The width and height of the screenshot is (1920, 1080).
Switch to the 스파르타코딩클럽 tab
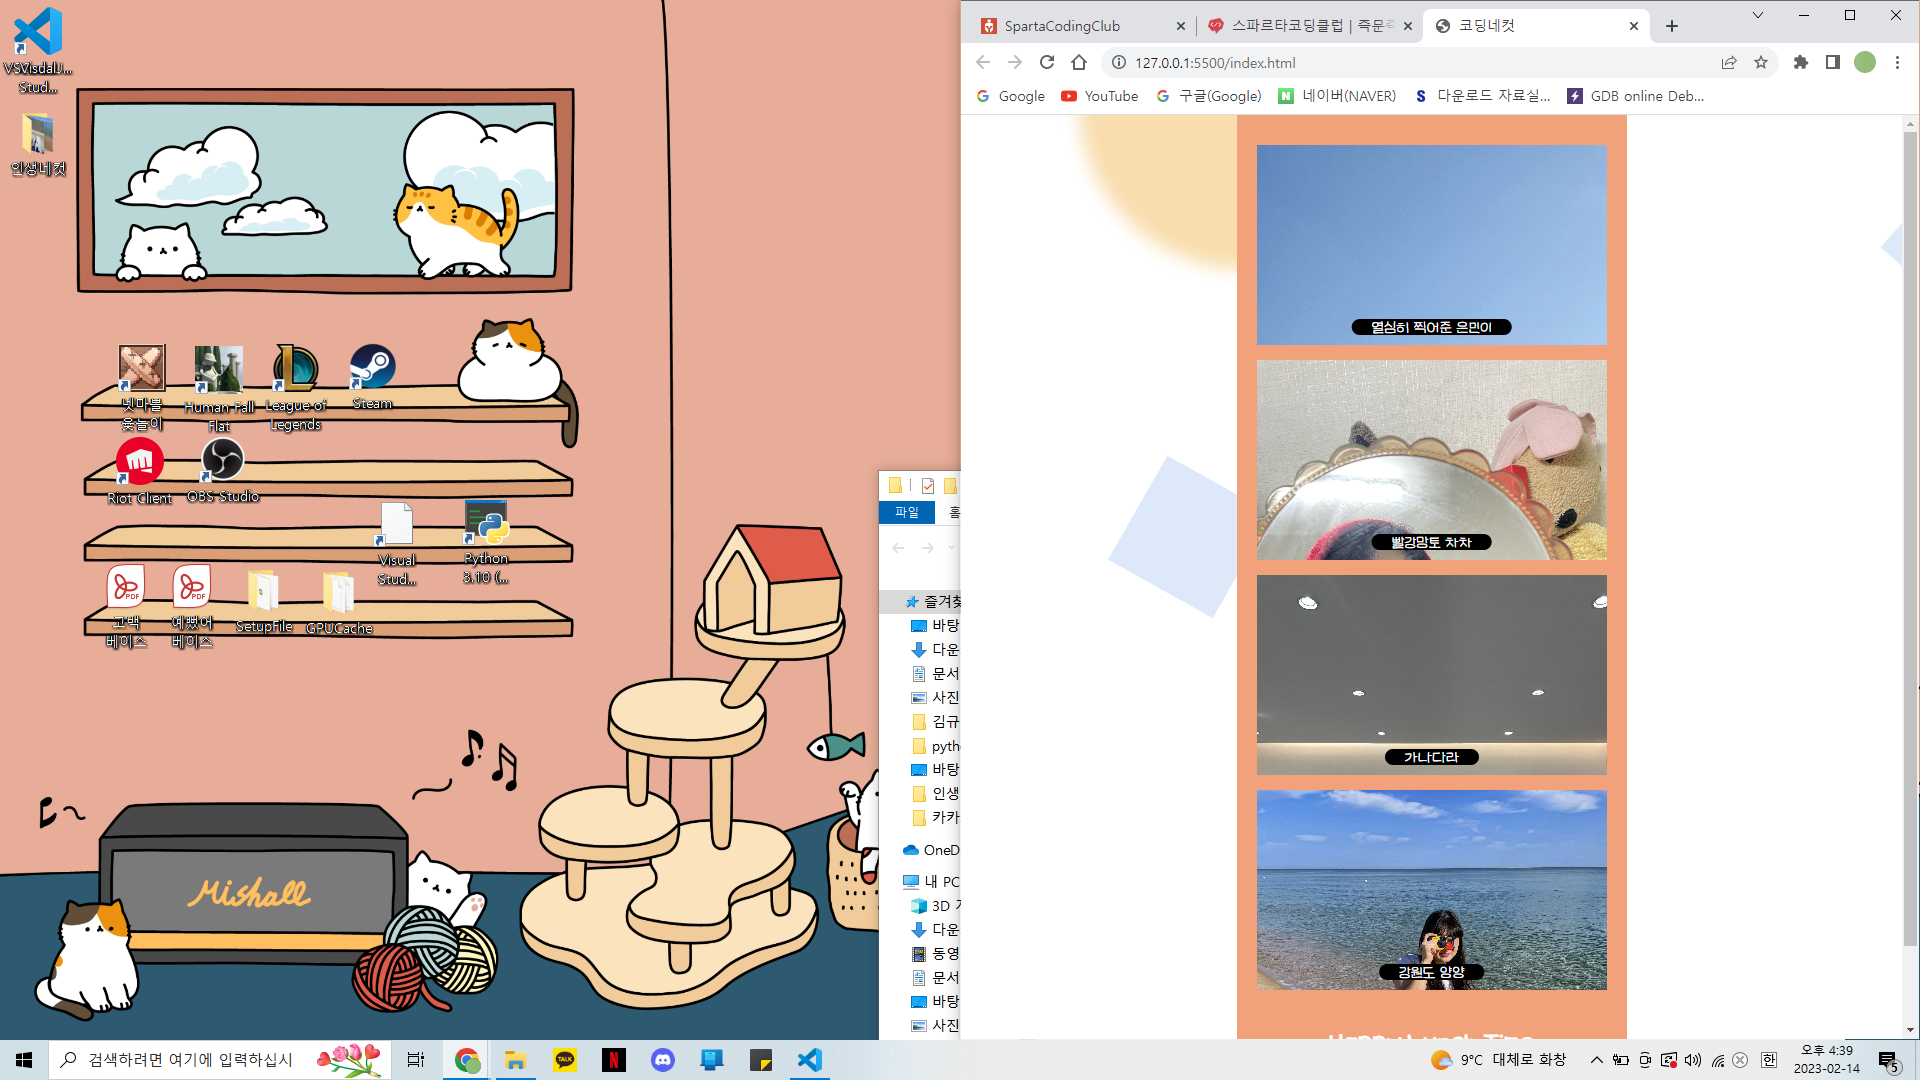point(1308,26)
